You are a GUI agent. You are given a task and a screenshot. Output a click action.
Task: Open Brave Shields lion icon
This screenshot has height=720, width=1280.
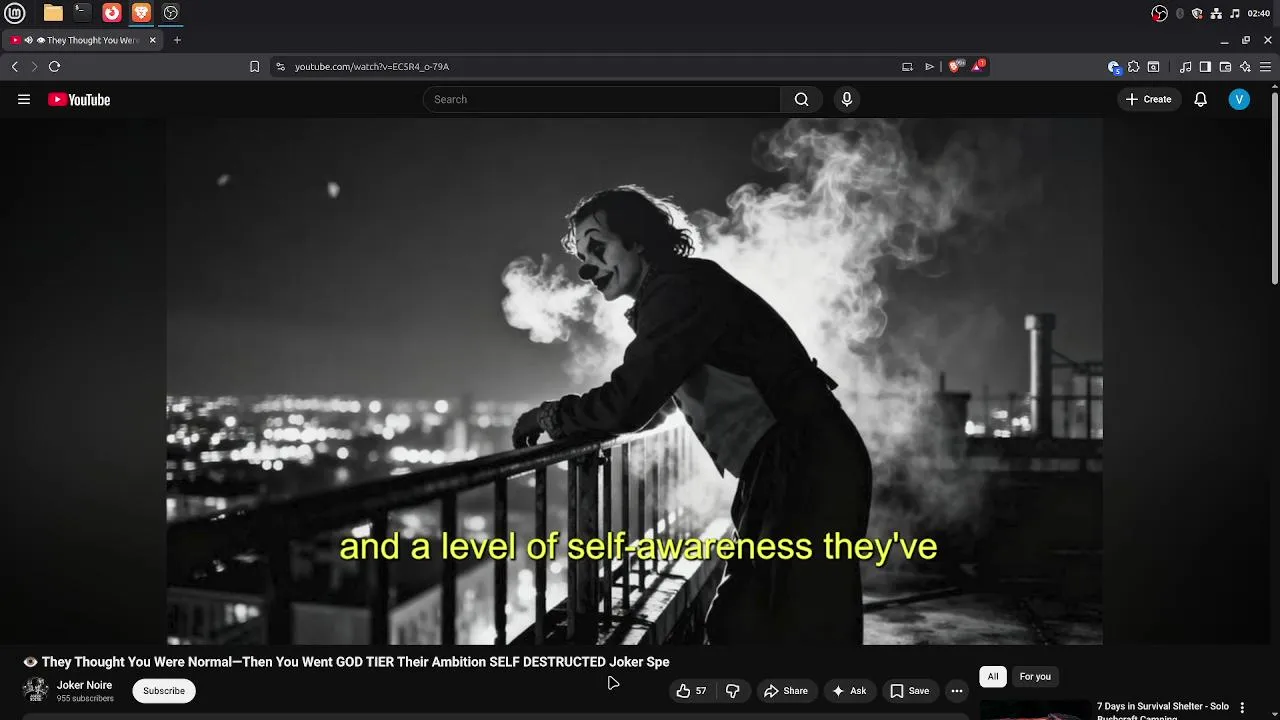click(955, 66)
